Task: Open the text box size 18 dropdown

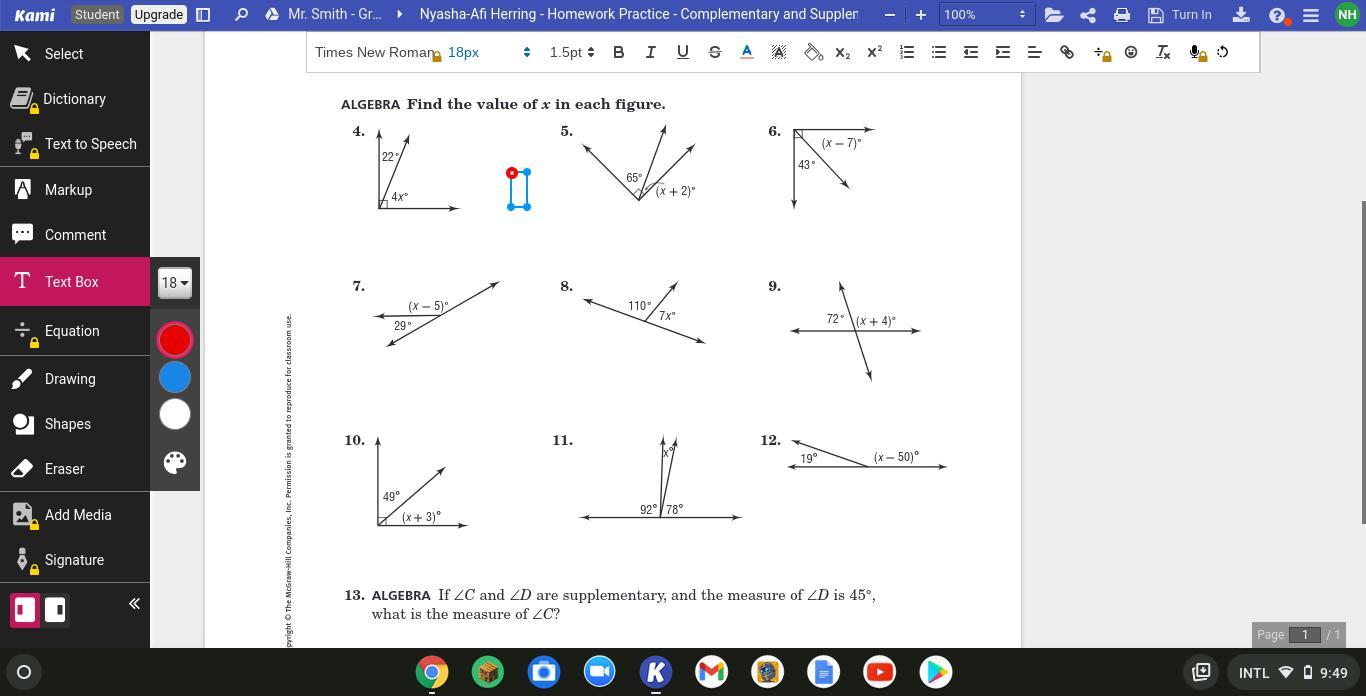Action: pos(175,283)
